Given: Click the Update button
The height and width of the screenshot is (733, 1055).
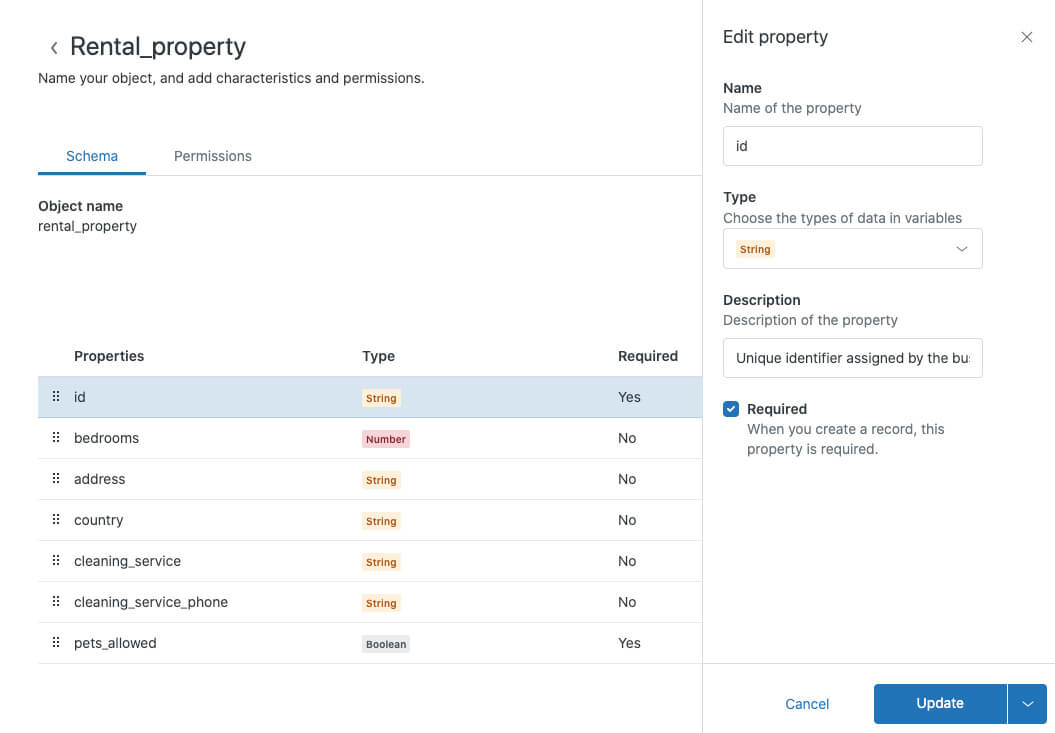Looking at the screenshot, I should pos(940,704).
